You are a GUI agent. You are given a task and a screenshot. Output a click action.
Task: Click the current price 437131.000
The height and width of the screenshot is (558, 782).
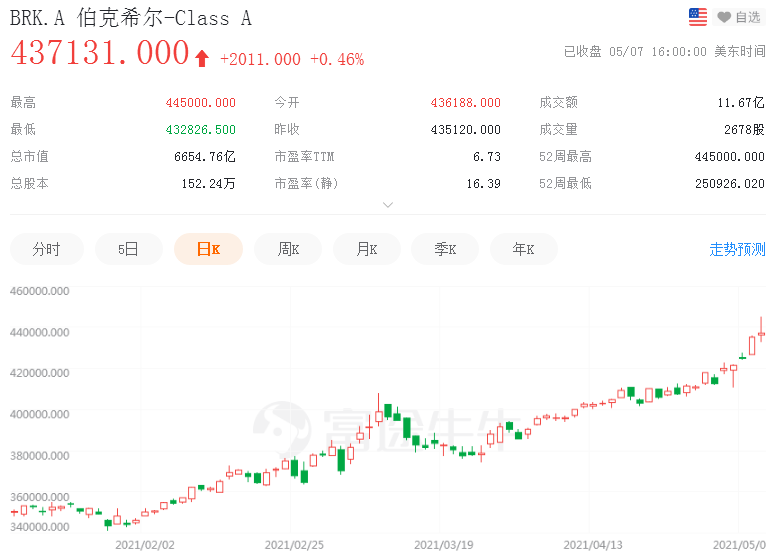[x=100, y=53]
